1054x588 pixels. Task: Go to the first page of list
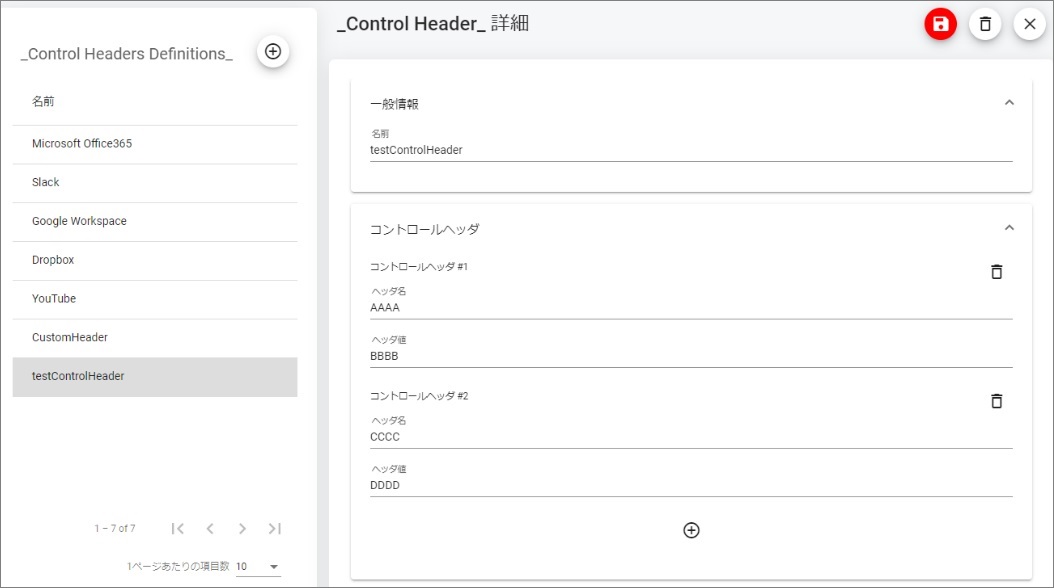pos(178,528)
